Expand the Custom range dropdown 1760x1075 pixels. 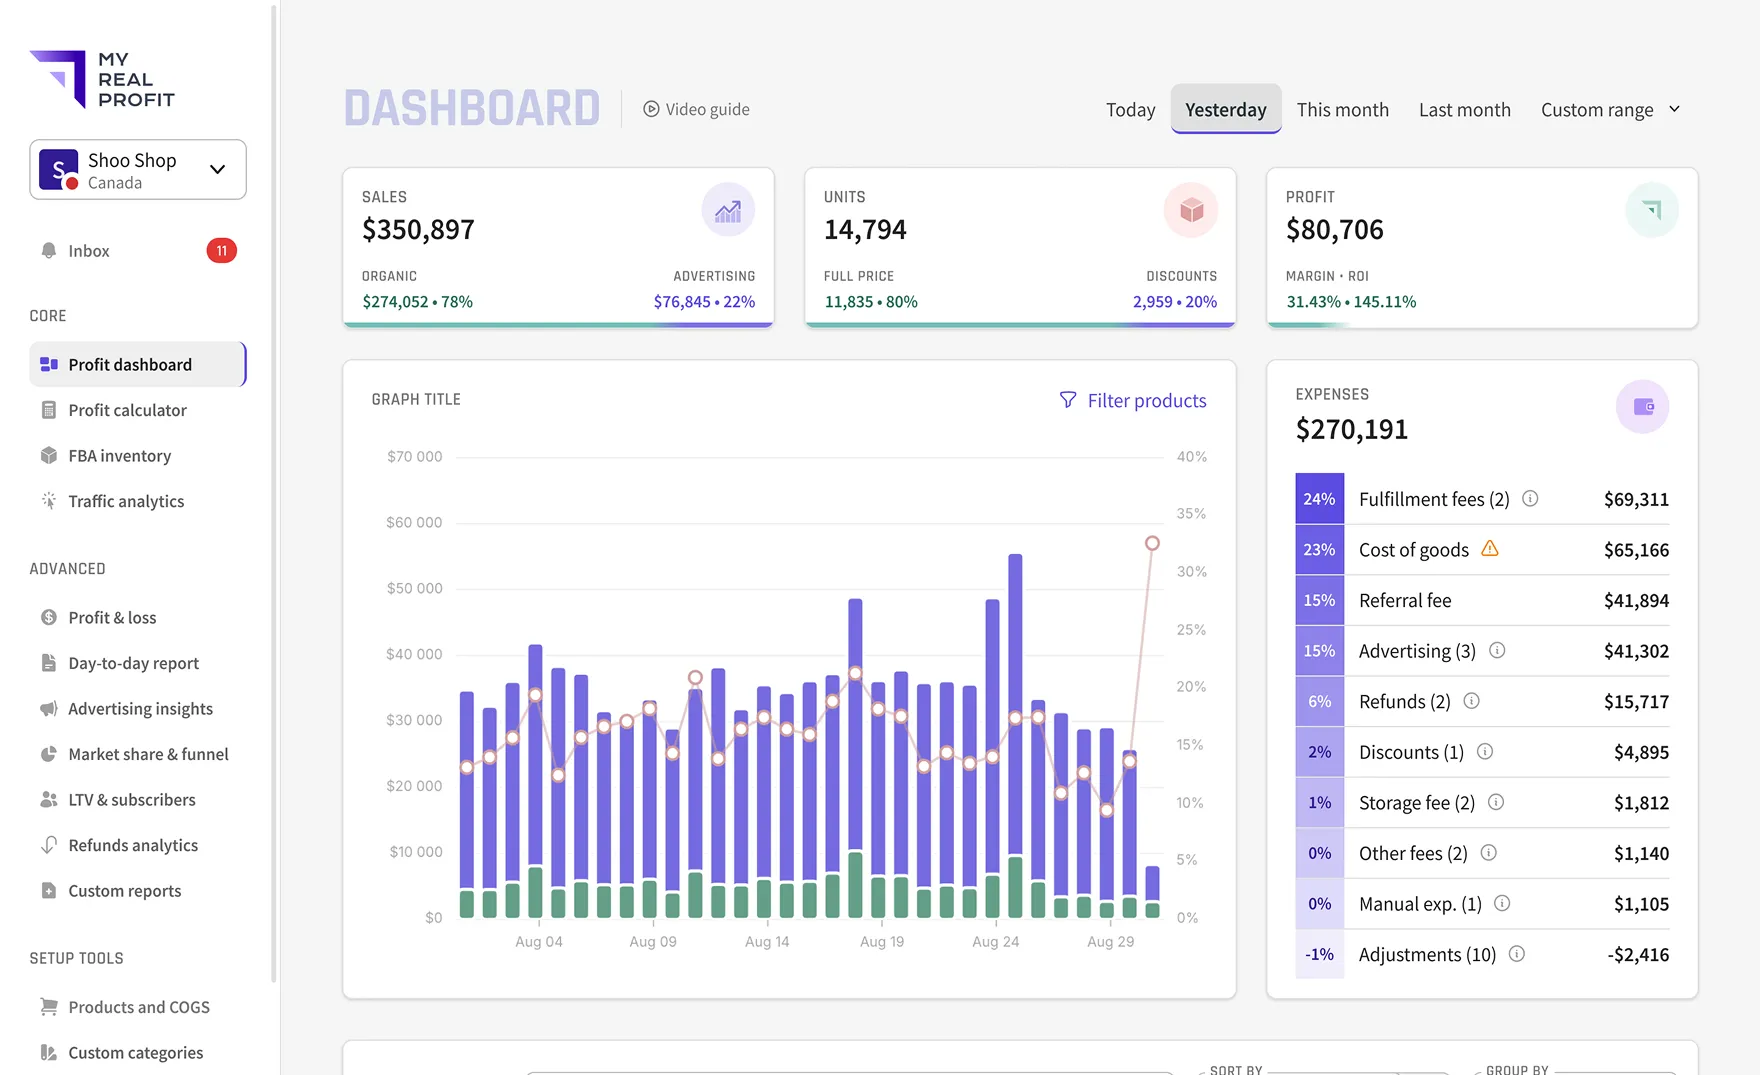pos(1610,110)
